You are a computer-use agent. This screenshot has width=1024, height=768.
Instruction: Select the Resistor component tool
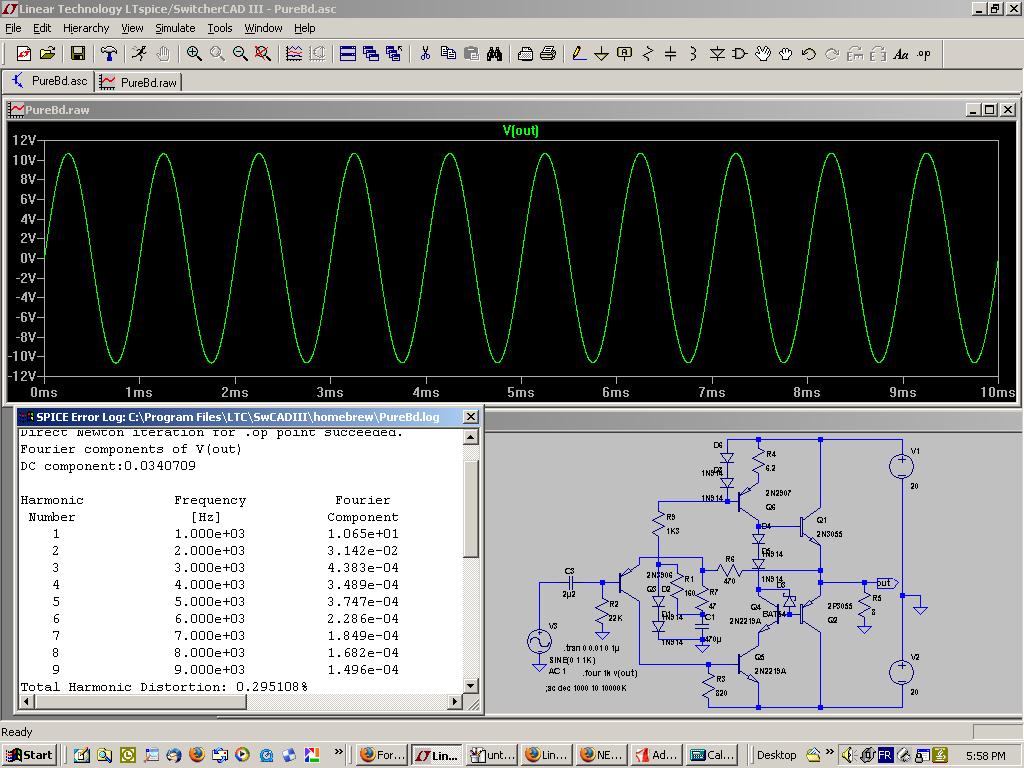(x=648, y=54)
